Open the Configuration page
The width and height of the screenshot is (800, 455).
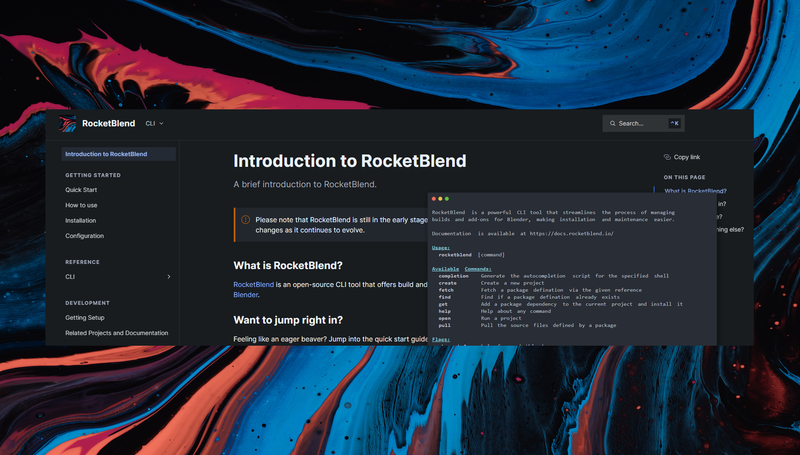click(85, 236)
